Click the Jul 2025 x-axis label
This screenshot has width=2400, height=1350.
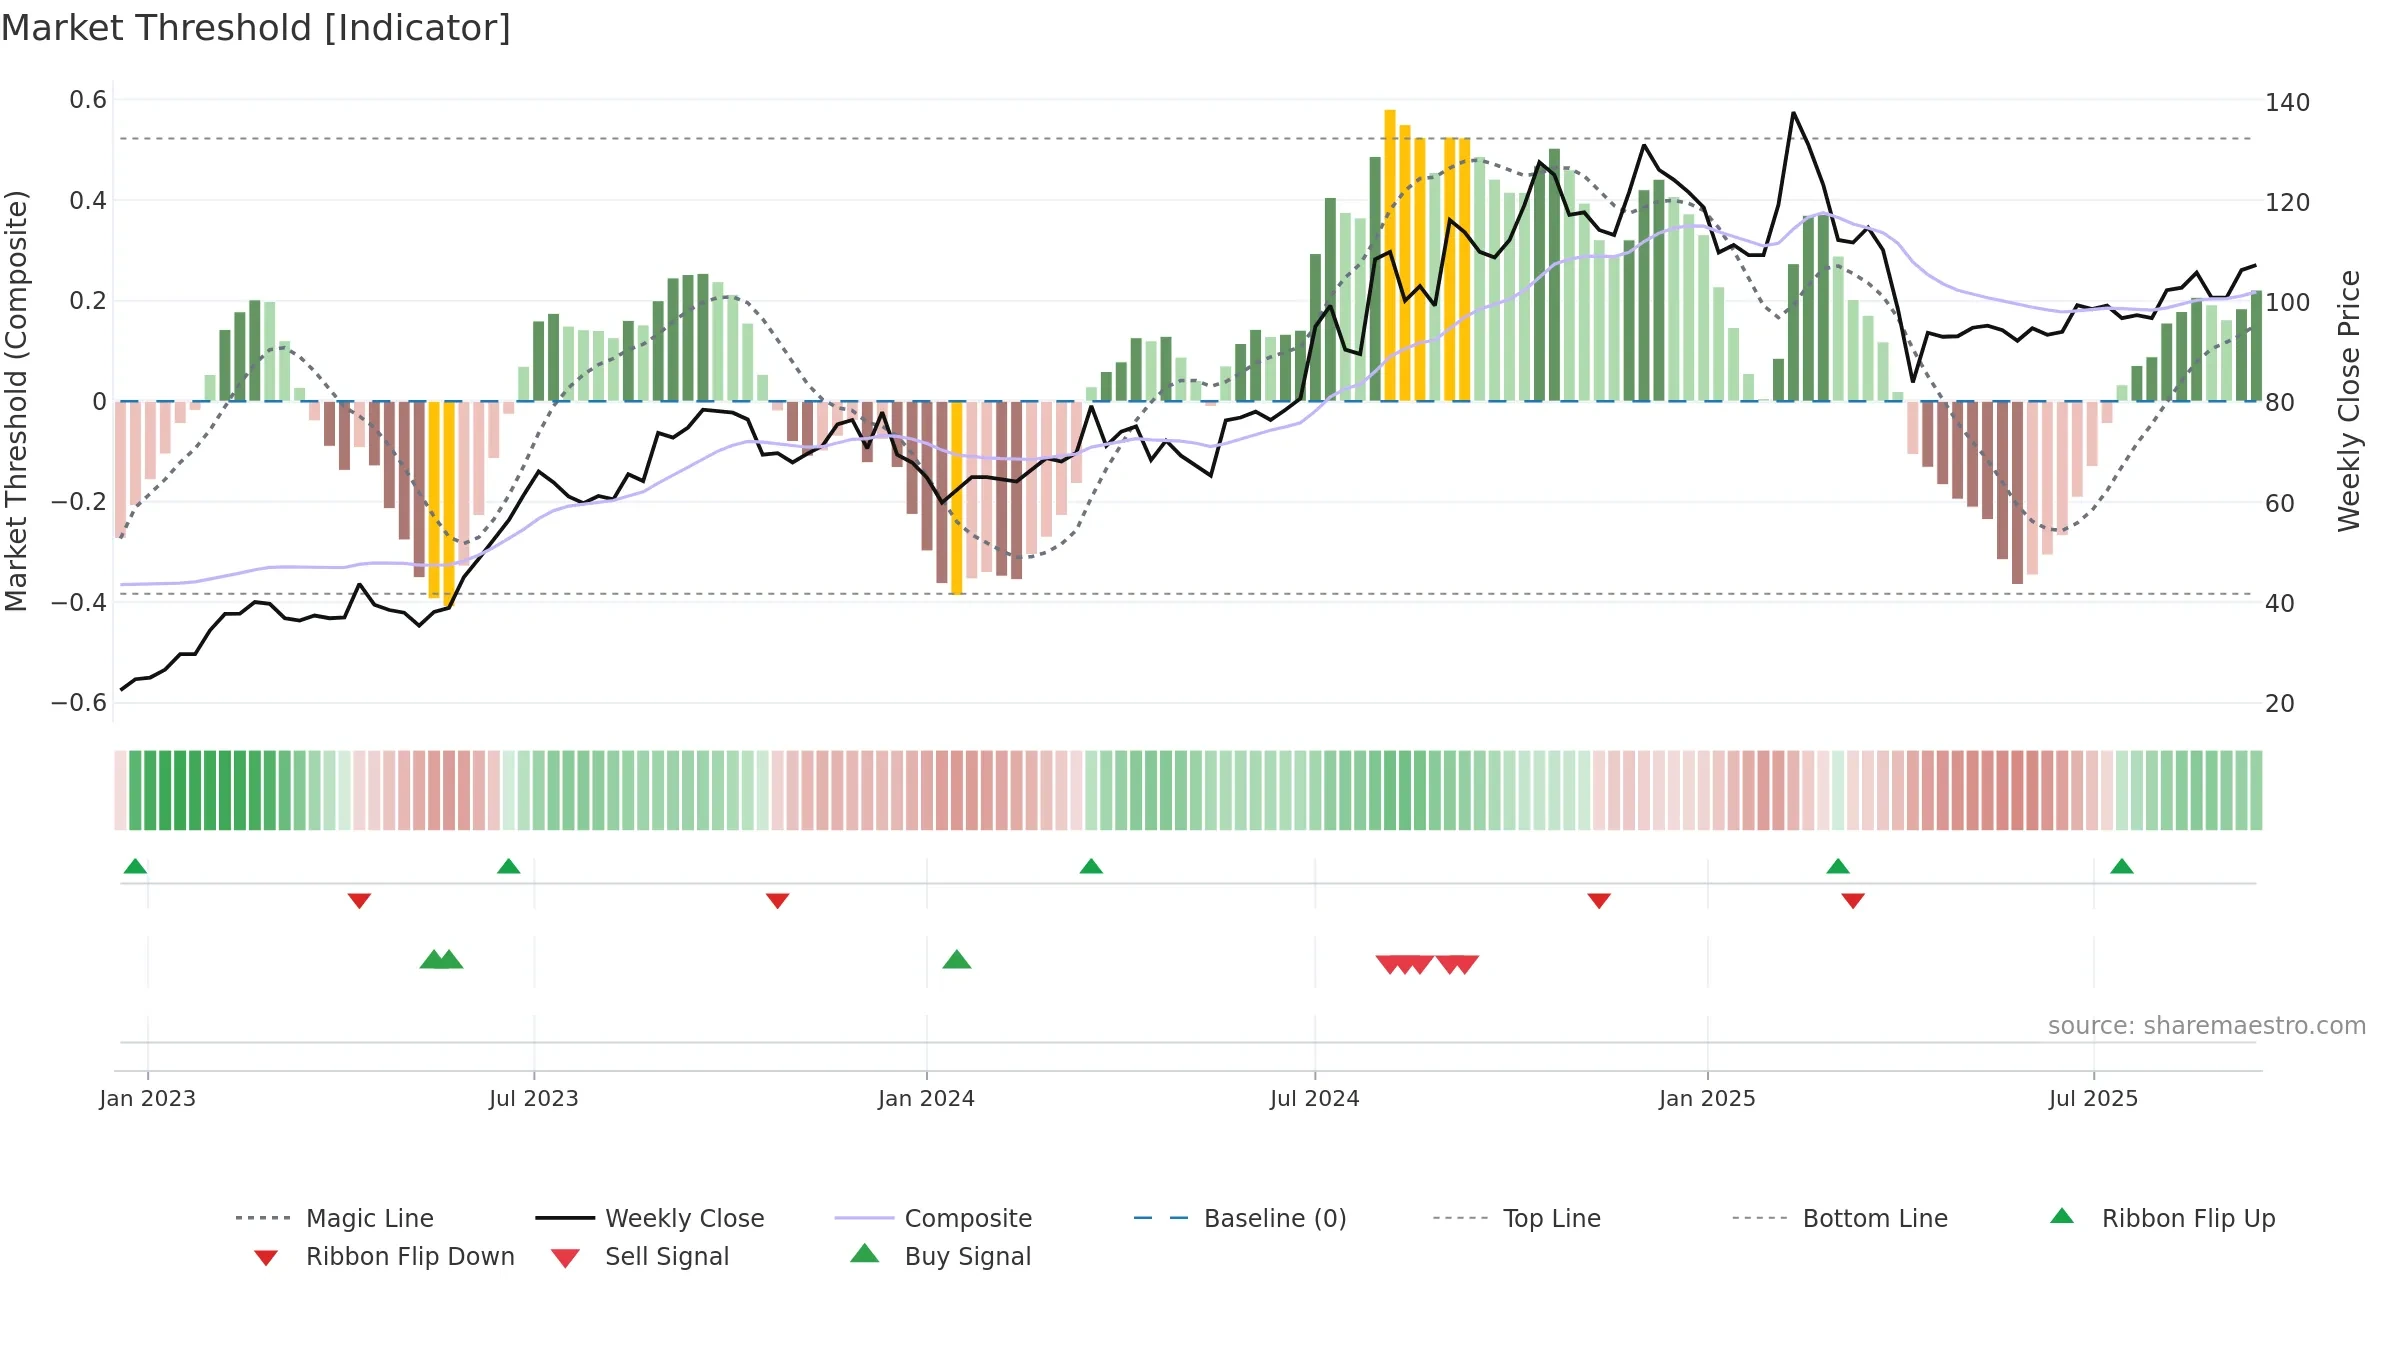click(x=2094, y=1098)
